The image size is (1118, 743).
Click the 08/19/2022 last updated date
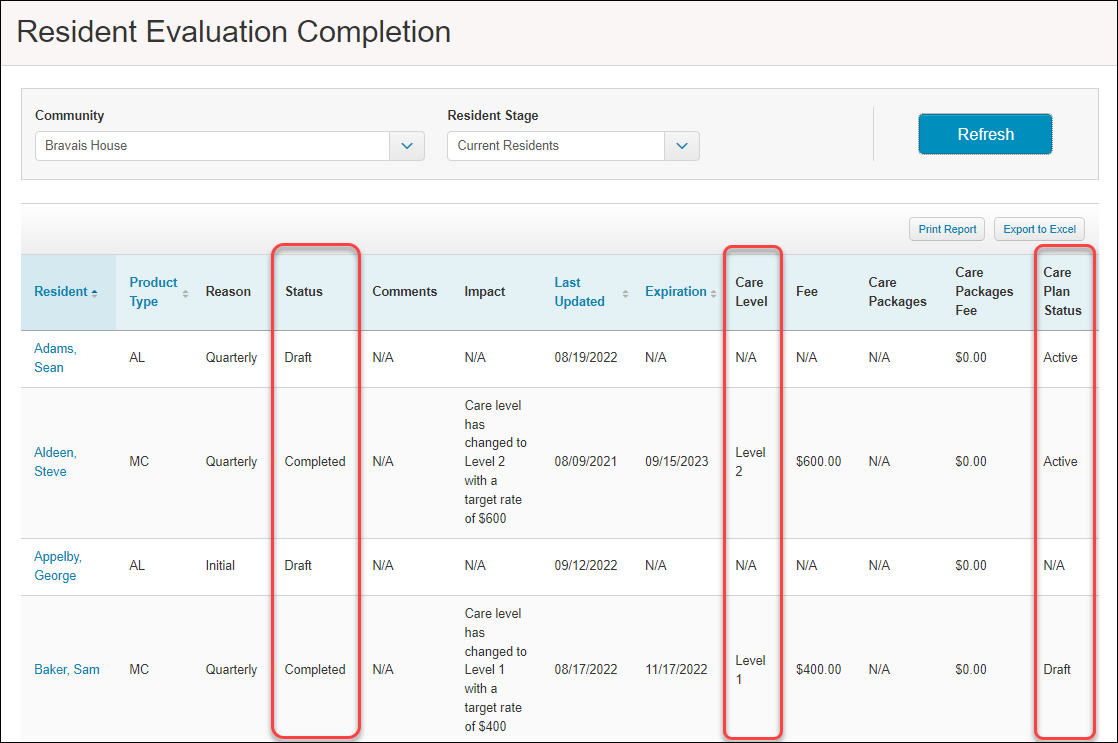pyautogui.click(x=585, y=357)
